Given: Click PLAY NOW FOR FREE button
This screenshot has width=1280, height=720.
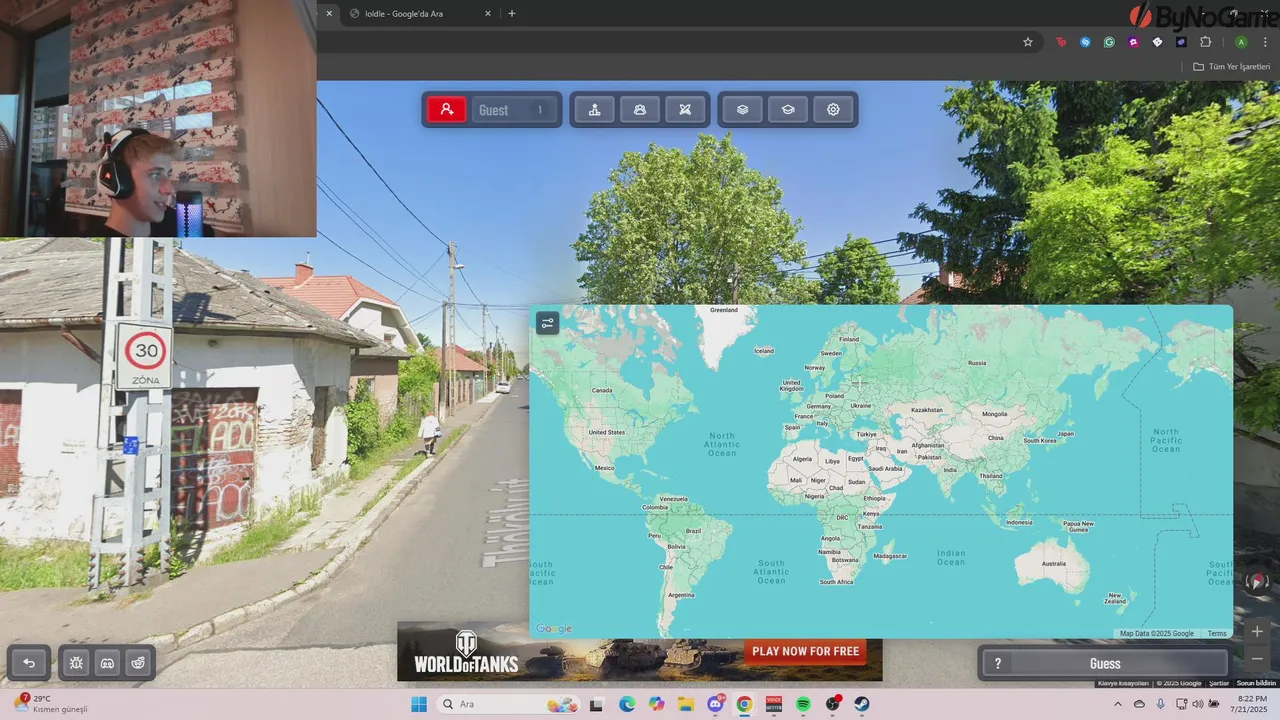Looking at the screenshot, I should [805, 651].
